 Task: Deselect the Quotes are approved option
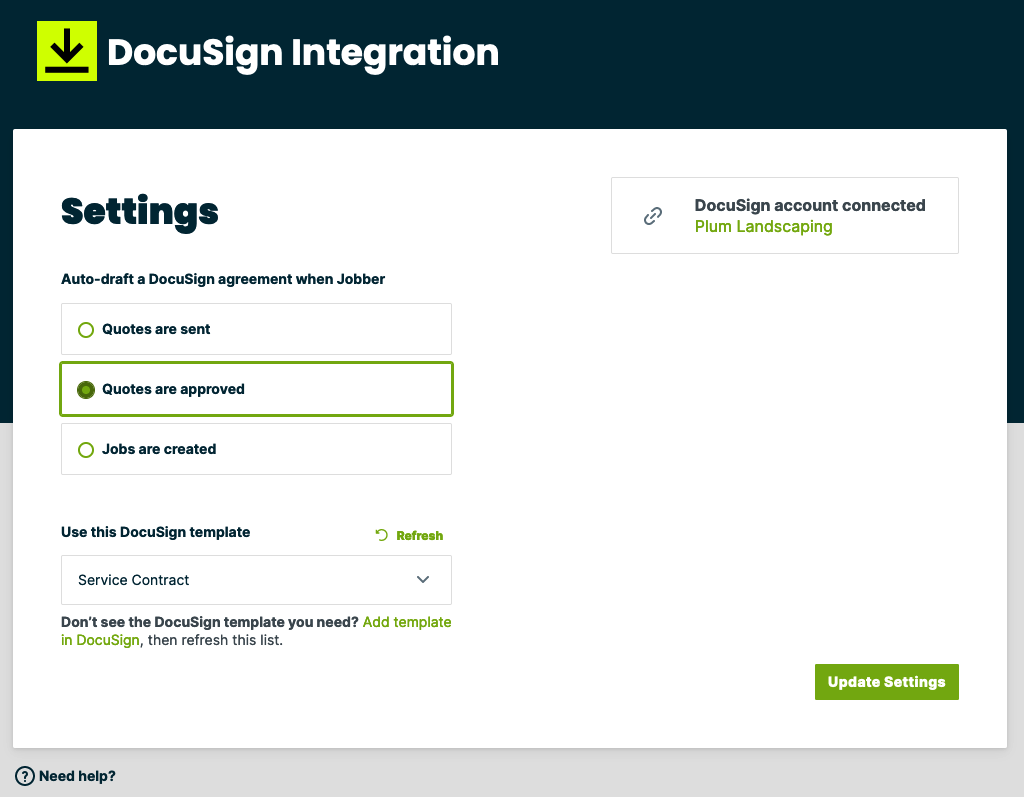tap(256, 389)
